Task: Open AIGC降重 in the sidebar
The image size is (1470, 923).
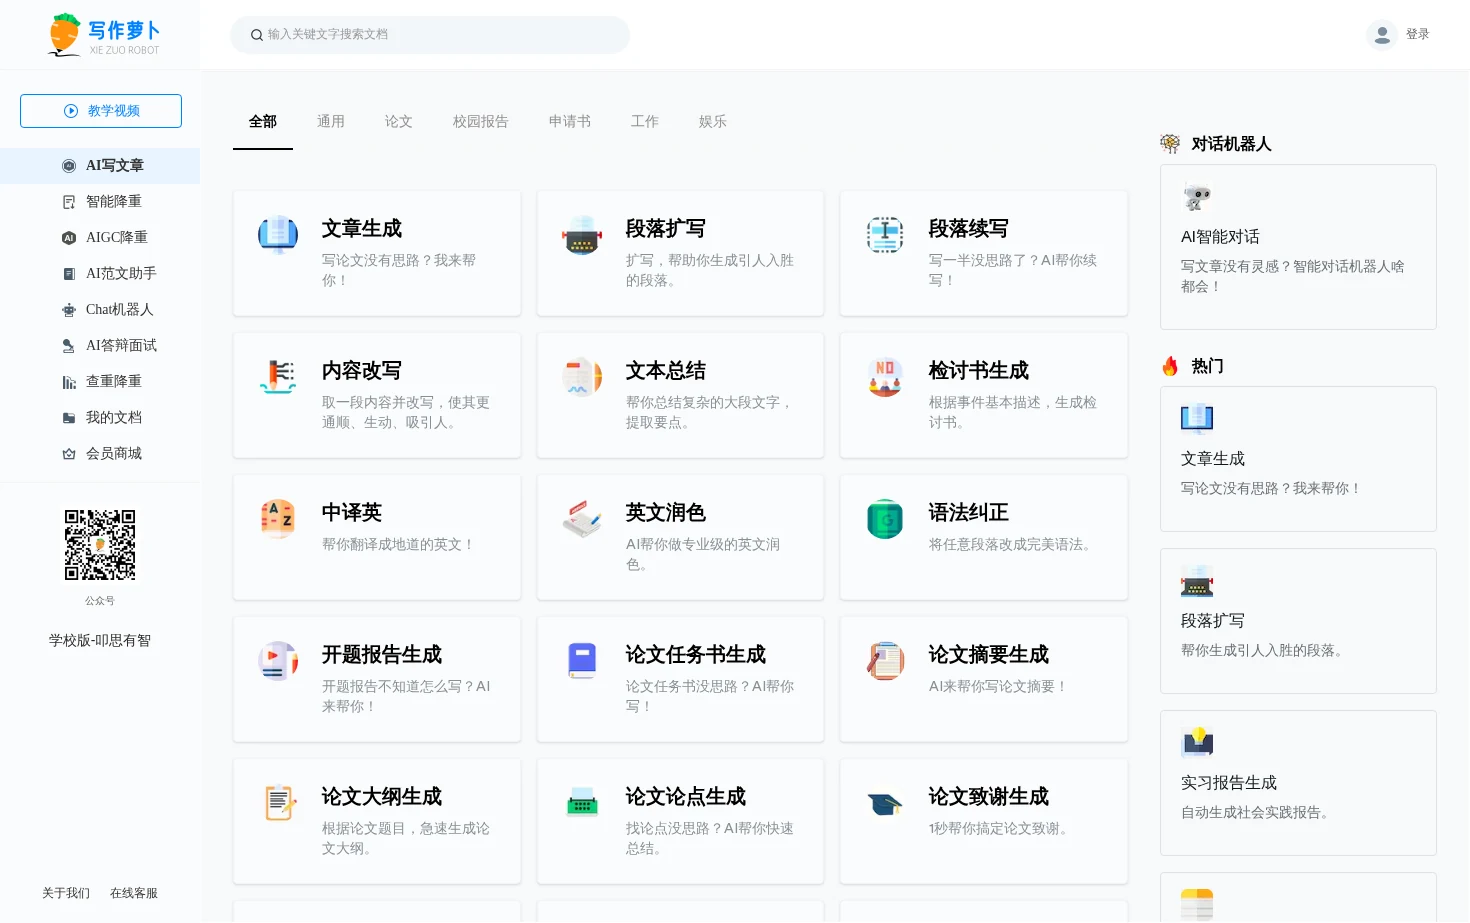Action: coord(100,238)
